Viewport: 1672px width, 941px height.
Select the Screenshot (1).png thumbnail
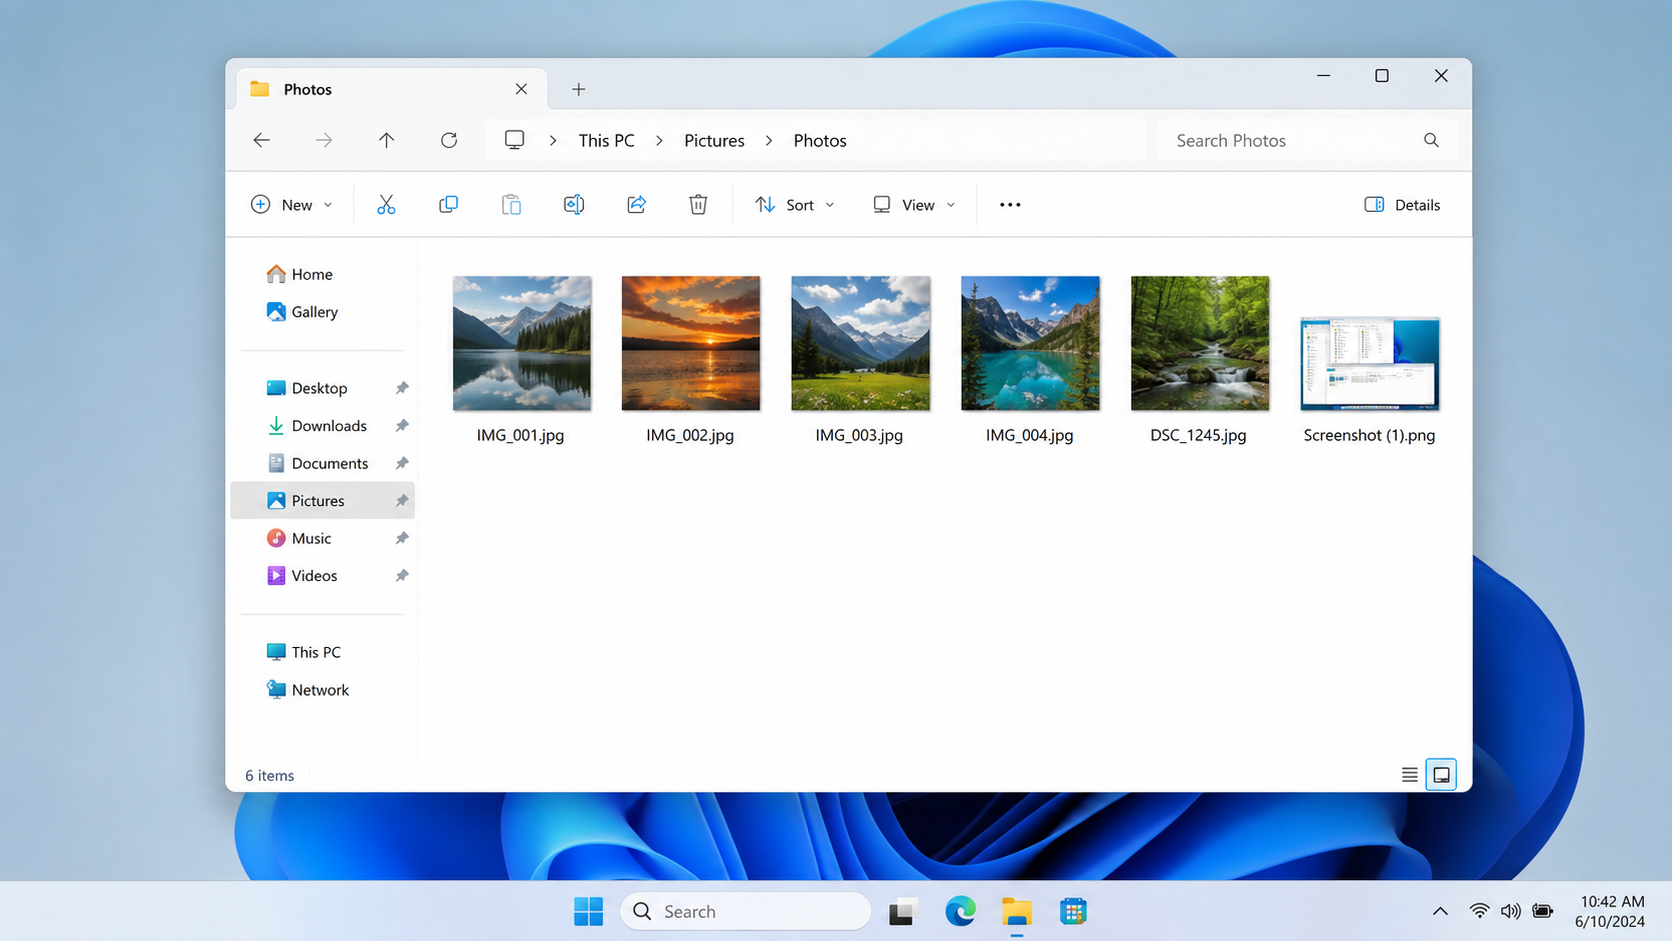[x=1369, y=364]
